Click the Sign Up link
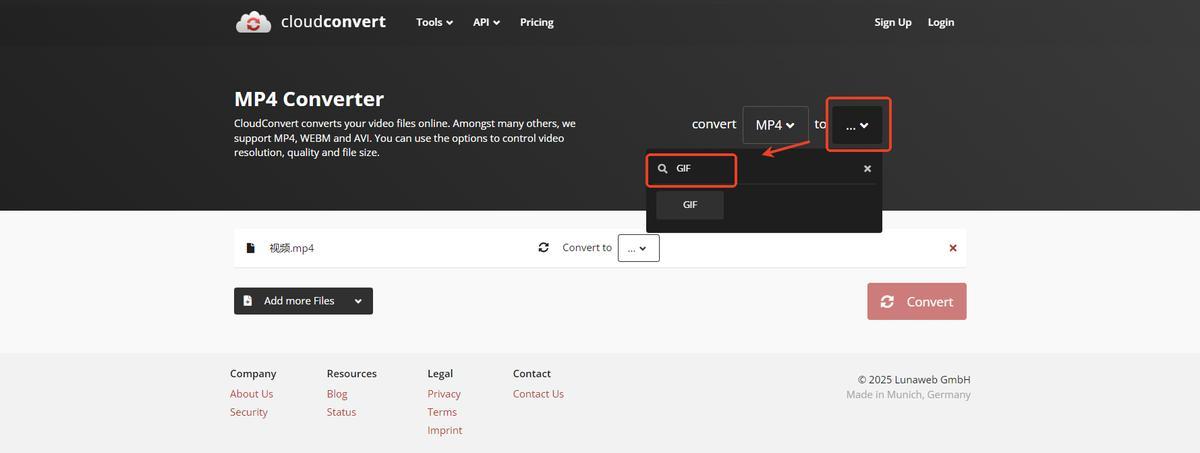The height and width of the screenshot is (453, 1200). click(x=892, y=22)
